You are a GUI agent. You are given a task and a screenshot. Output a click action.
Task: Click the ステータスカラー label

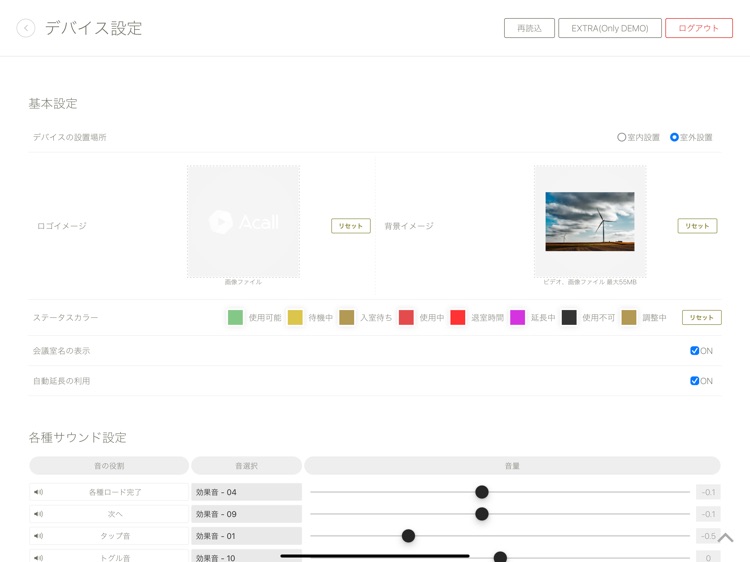[x=65, y=318]
